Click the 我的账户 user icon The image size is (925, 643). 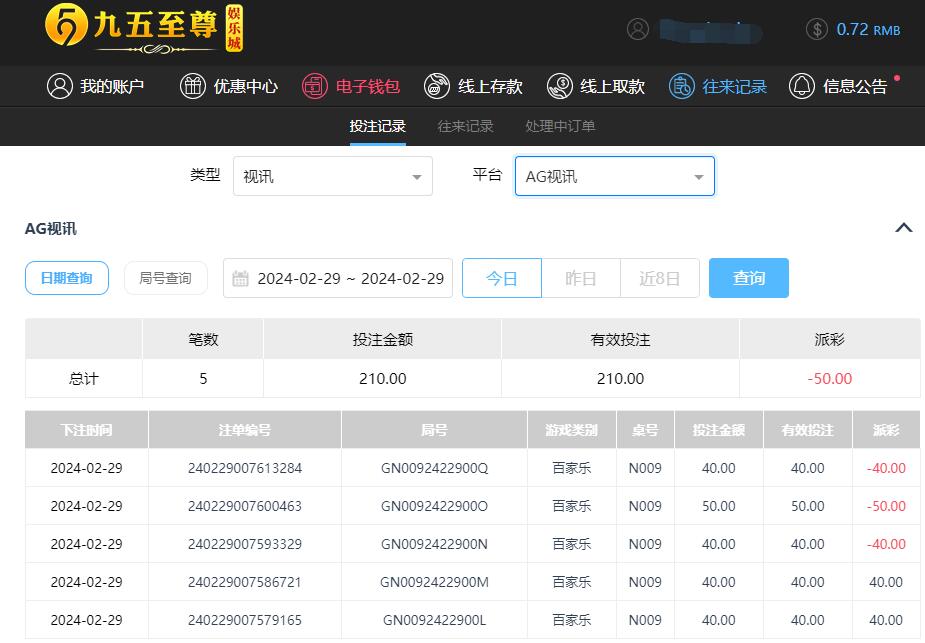[59, 86]
